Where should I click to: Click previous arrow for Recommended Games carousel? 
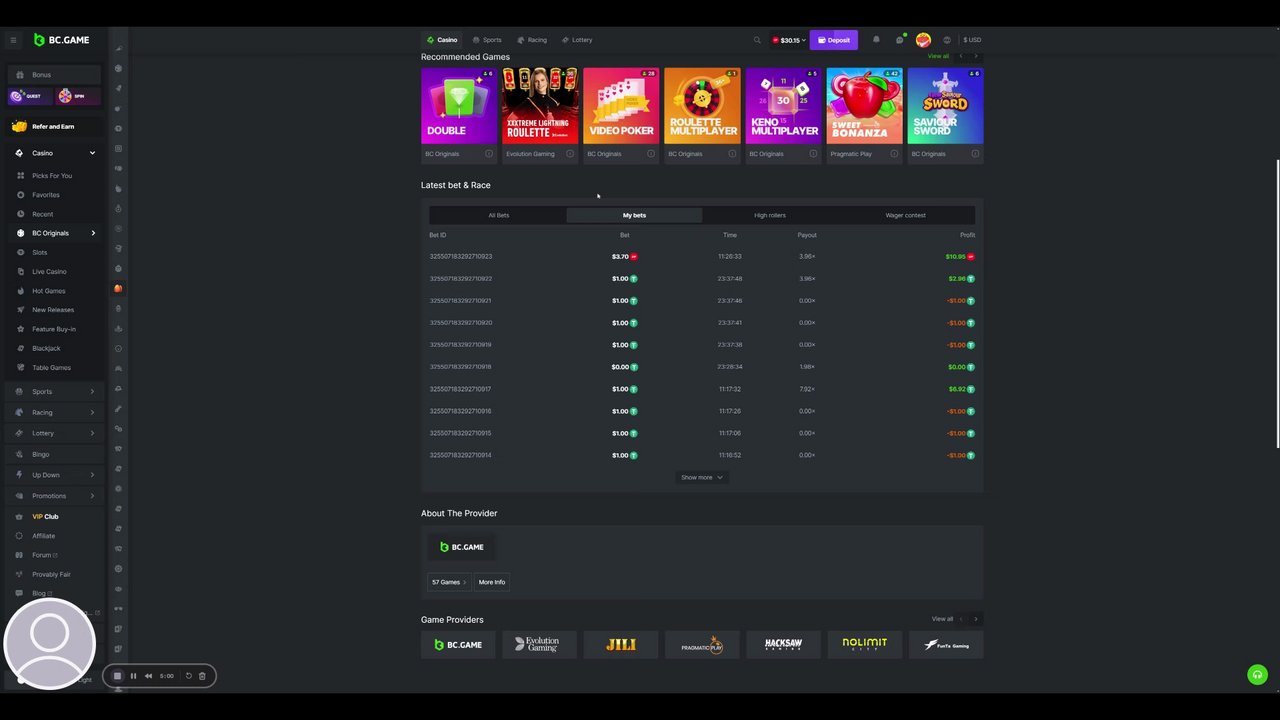(x=961, y=56)
